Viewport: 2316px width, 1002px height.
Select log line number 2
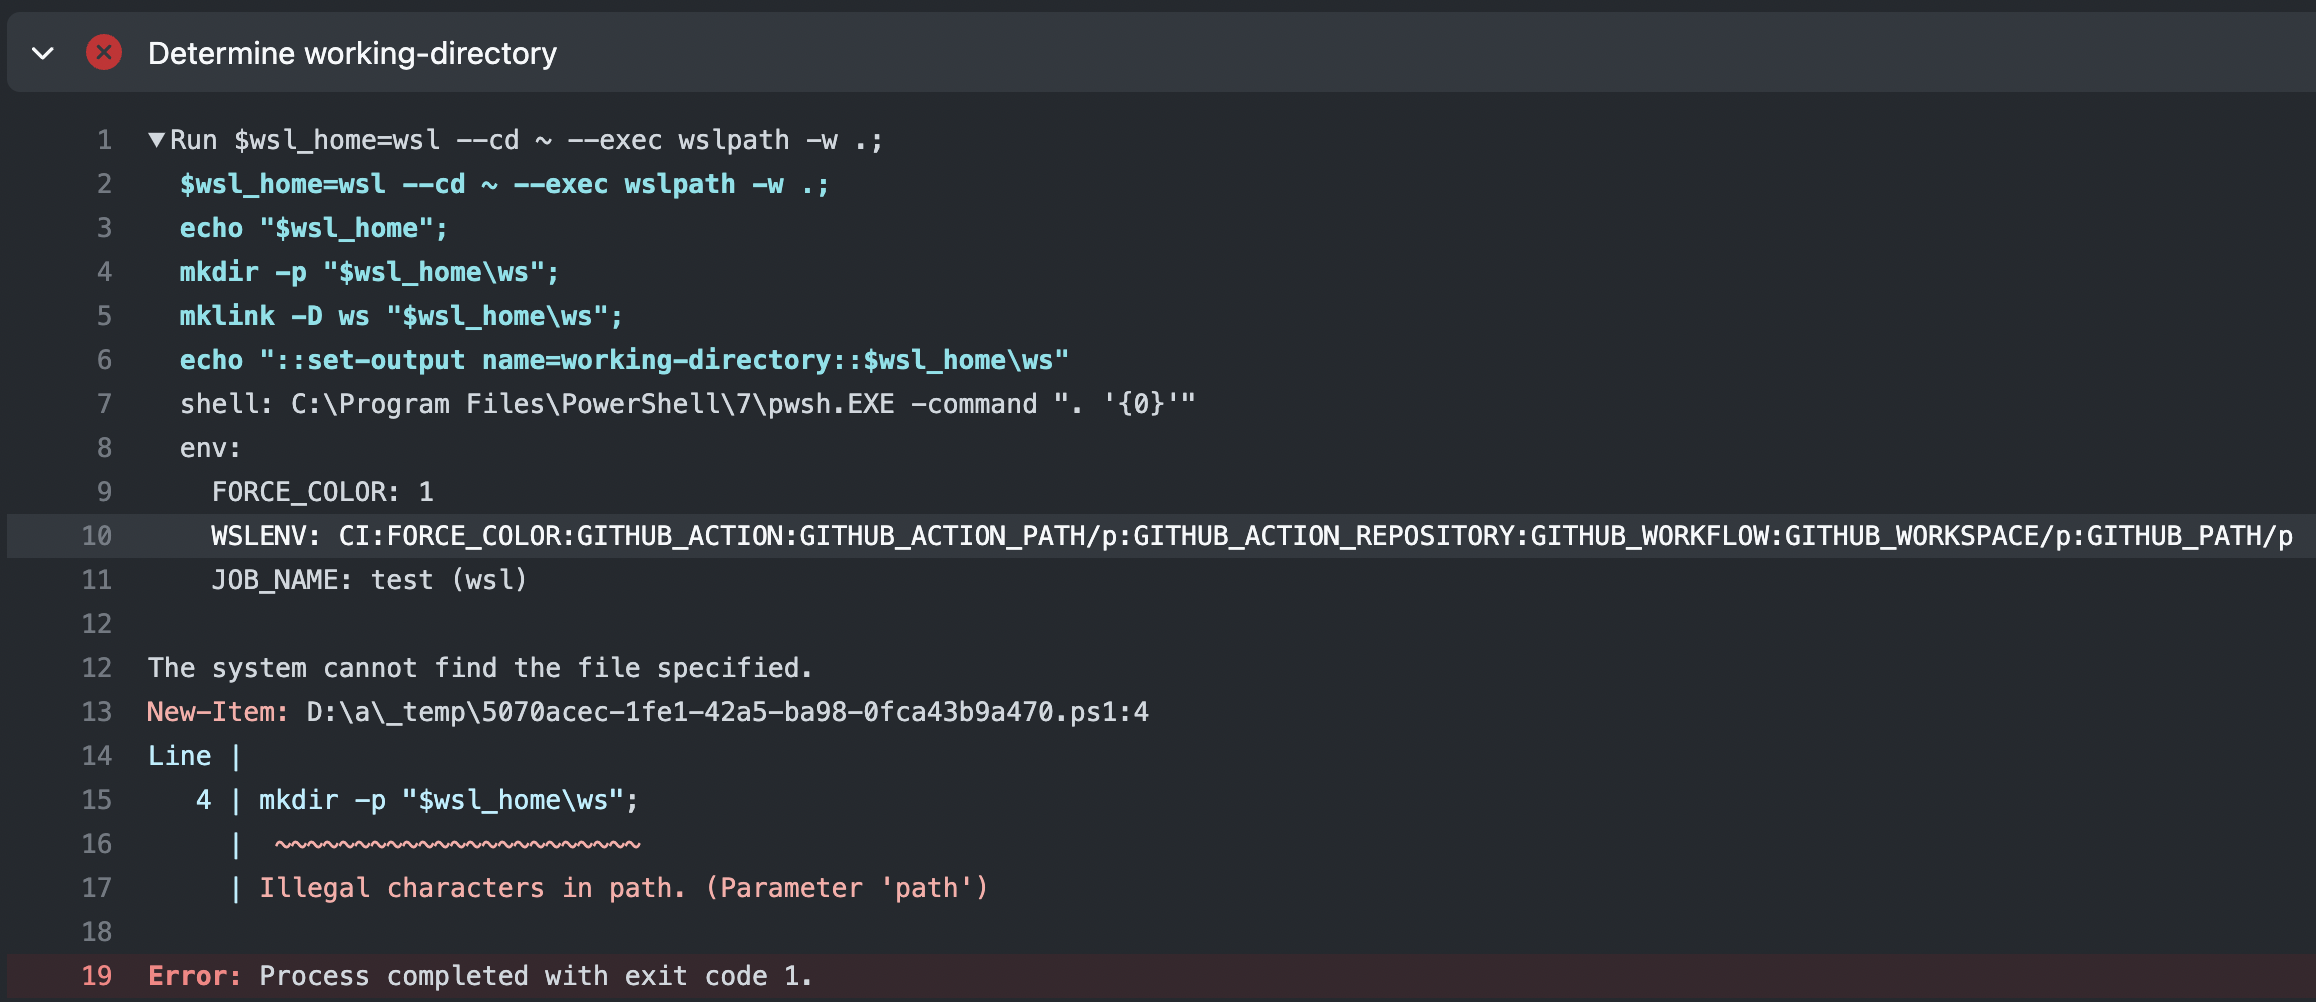[104, 184]
